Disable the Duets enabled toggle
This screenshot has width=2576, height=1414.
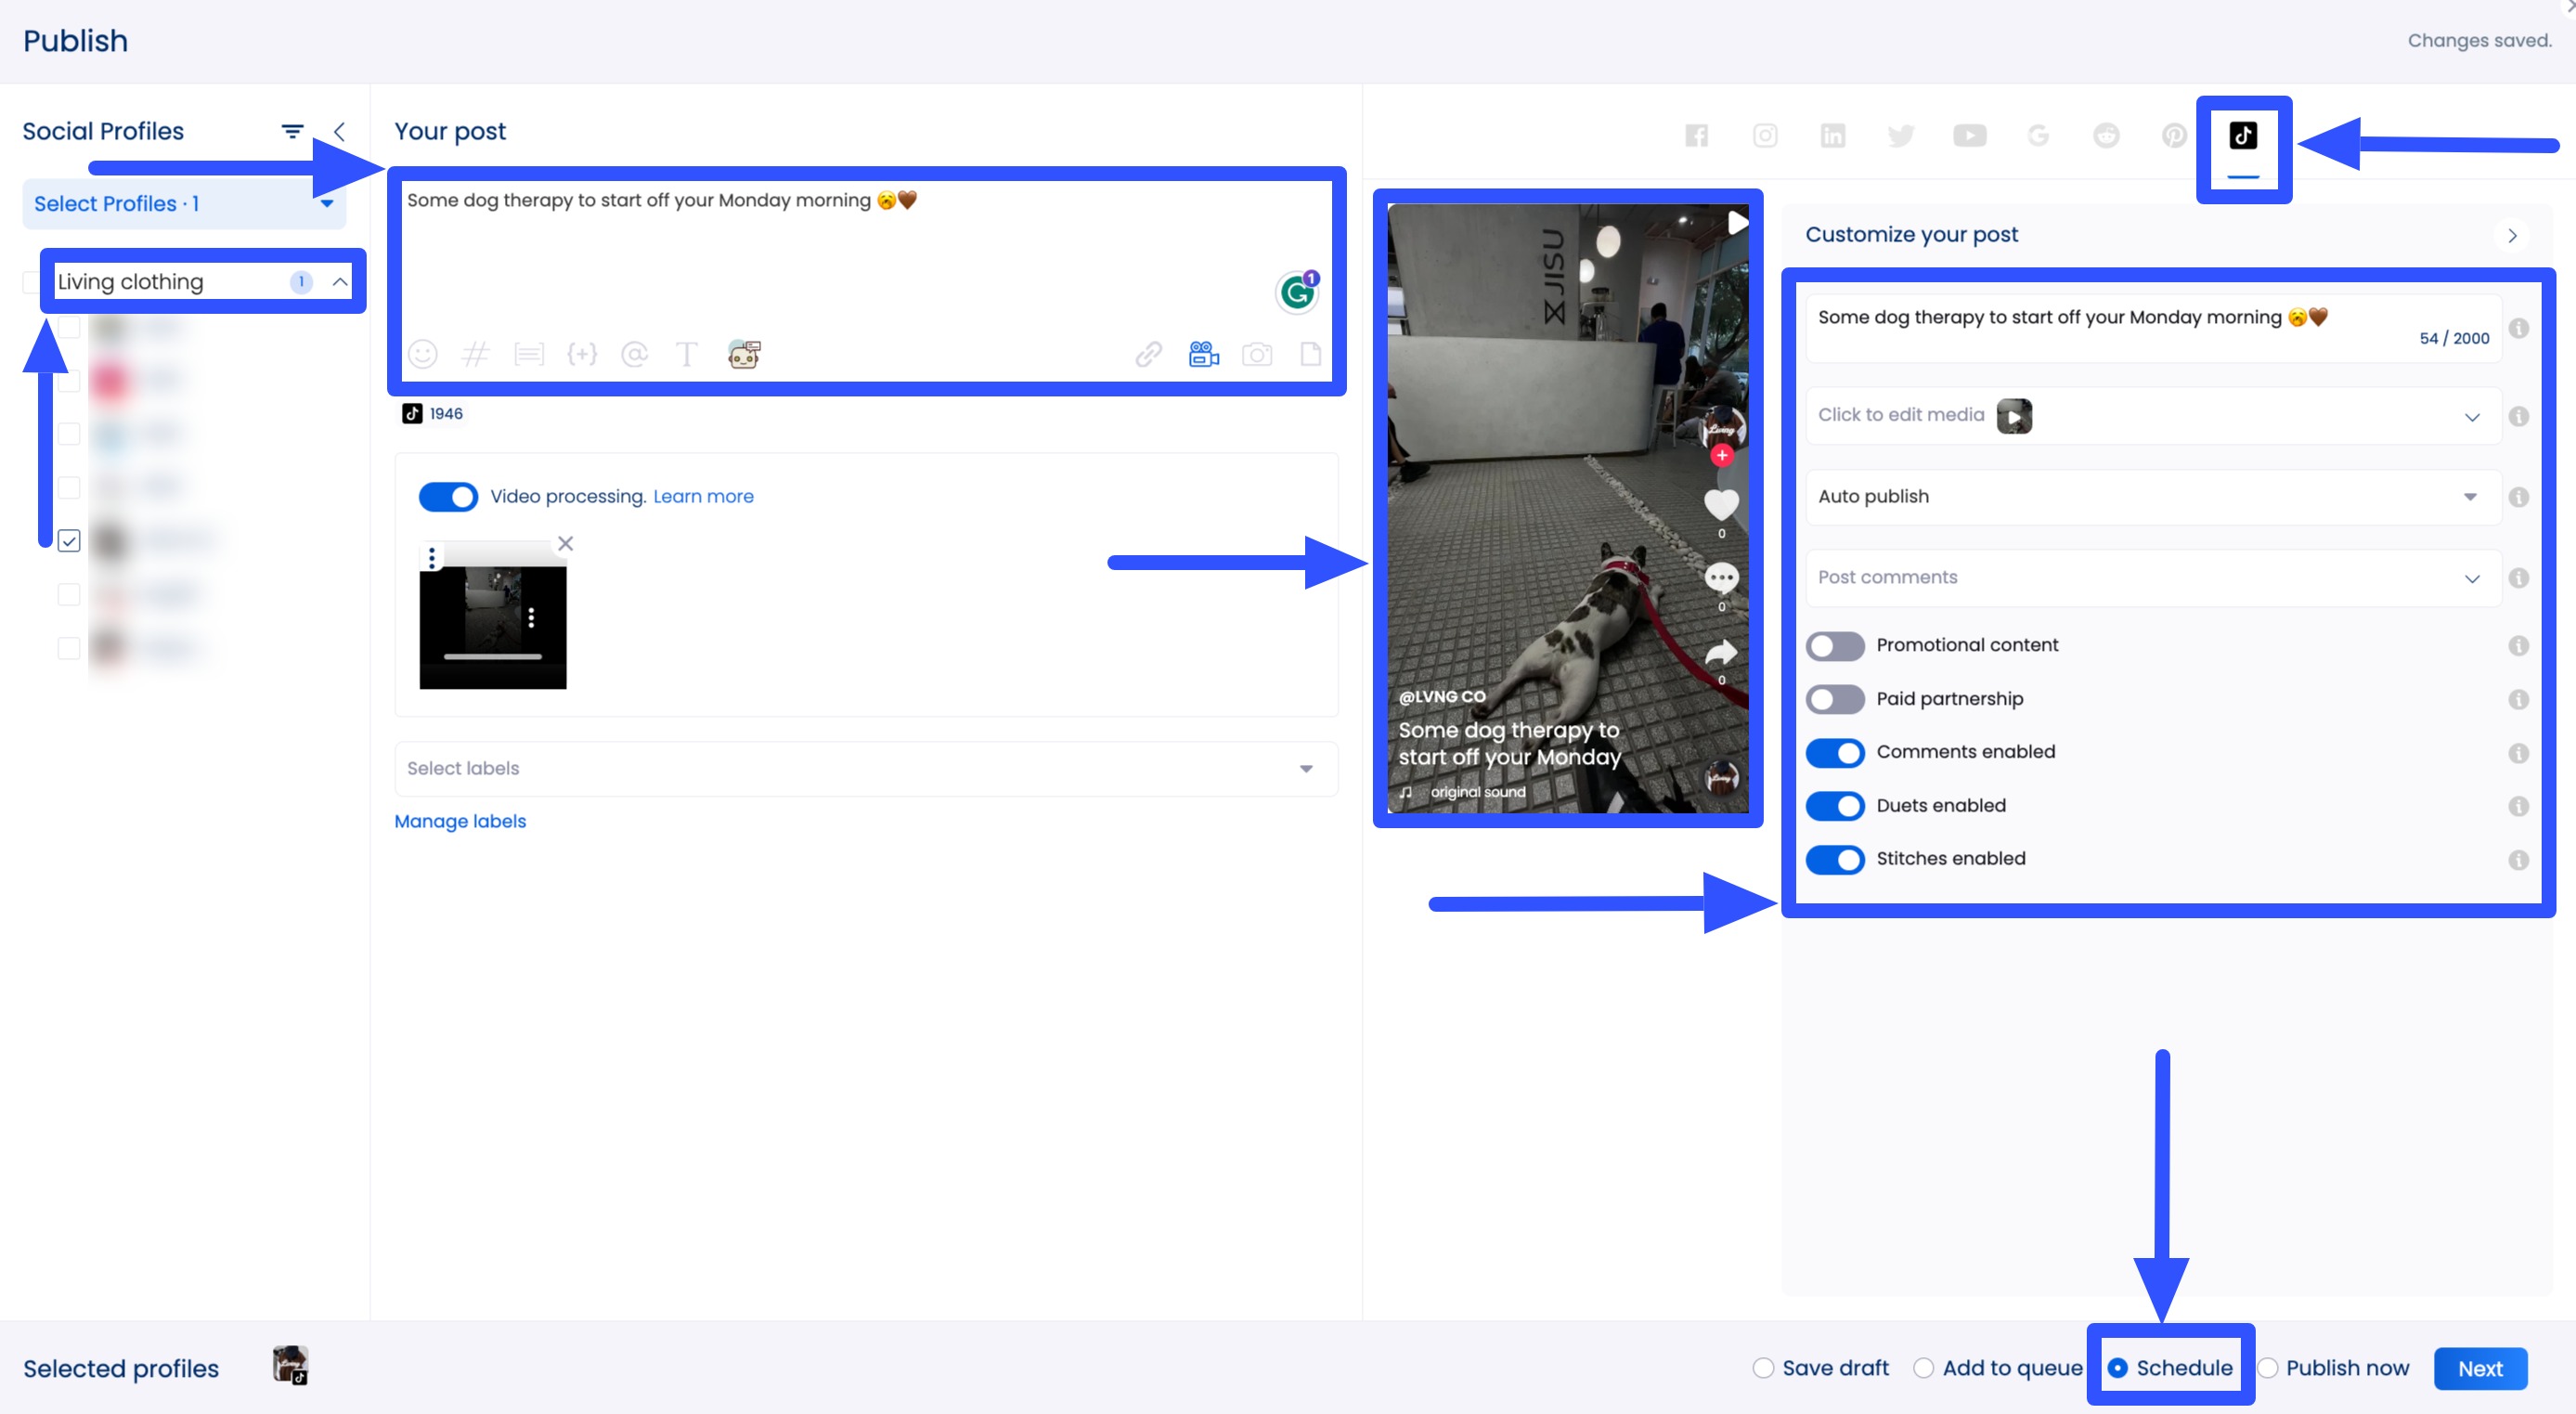point(1835,806)
